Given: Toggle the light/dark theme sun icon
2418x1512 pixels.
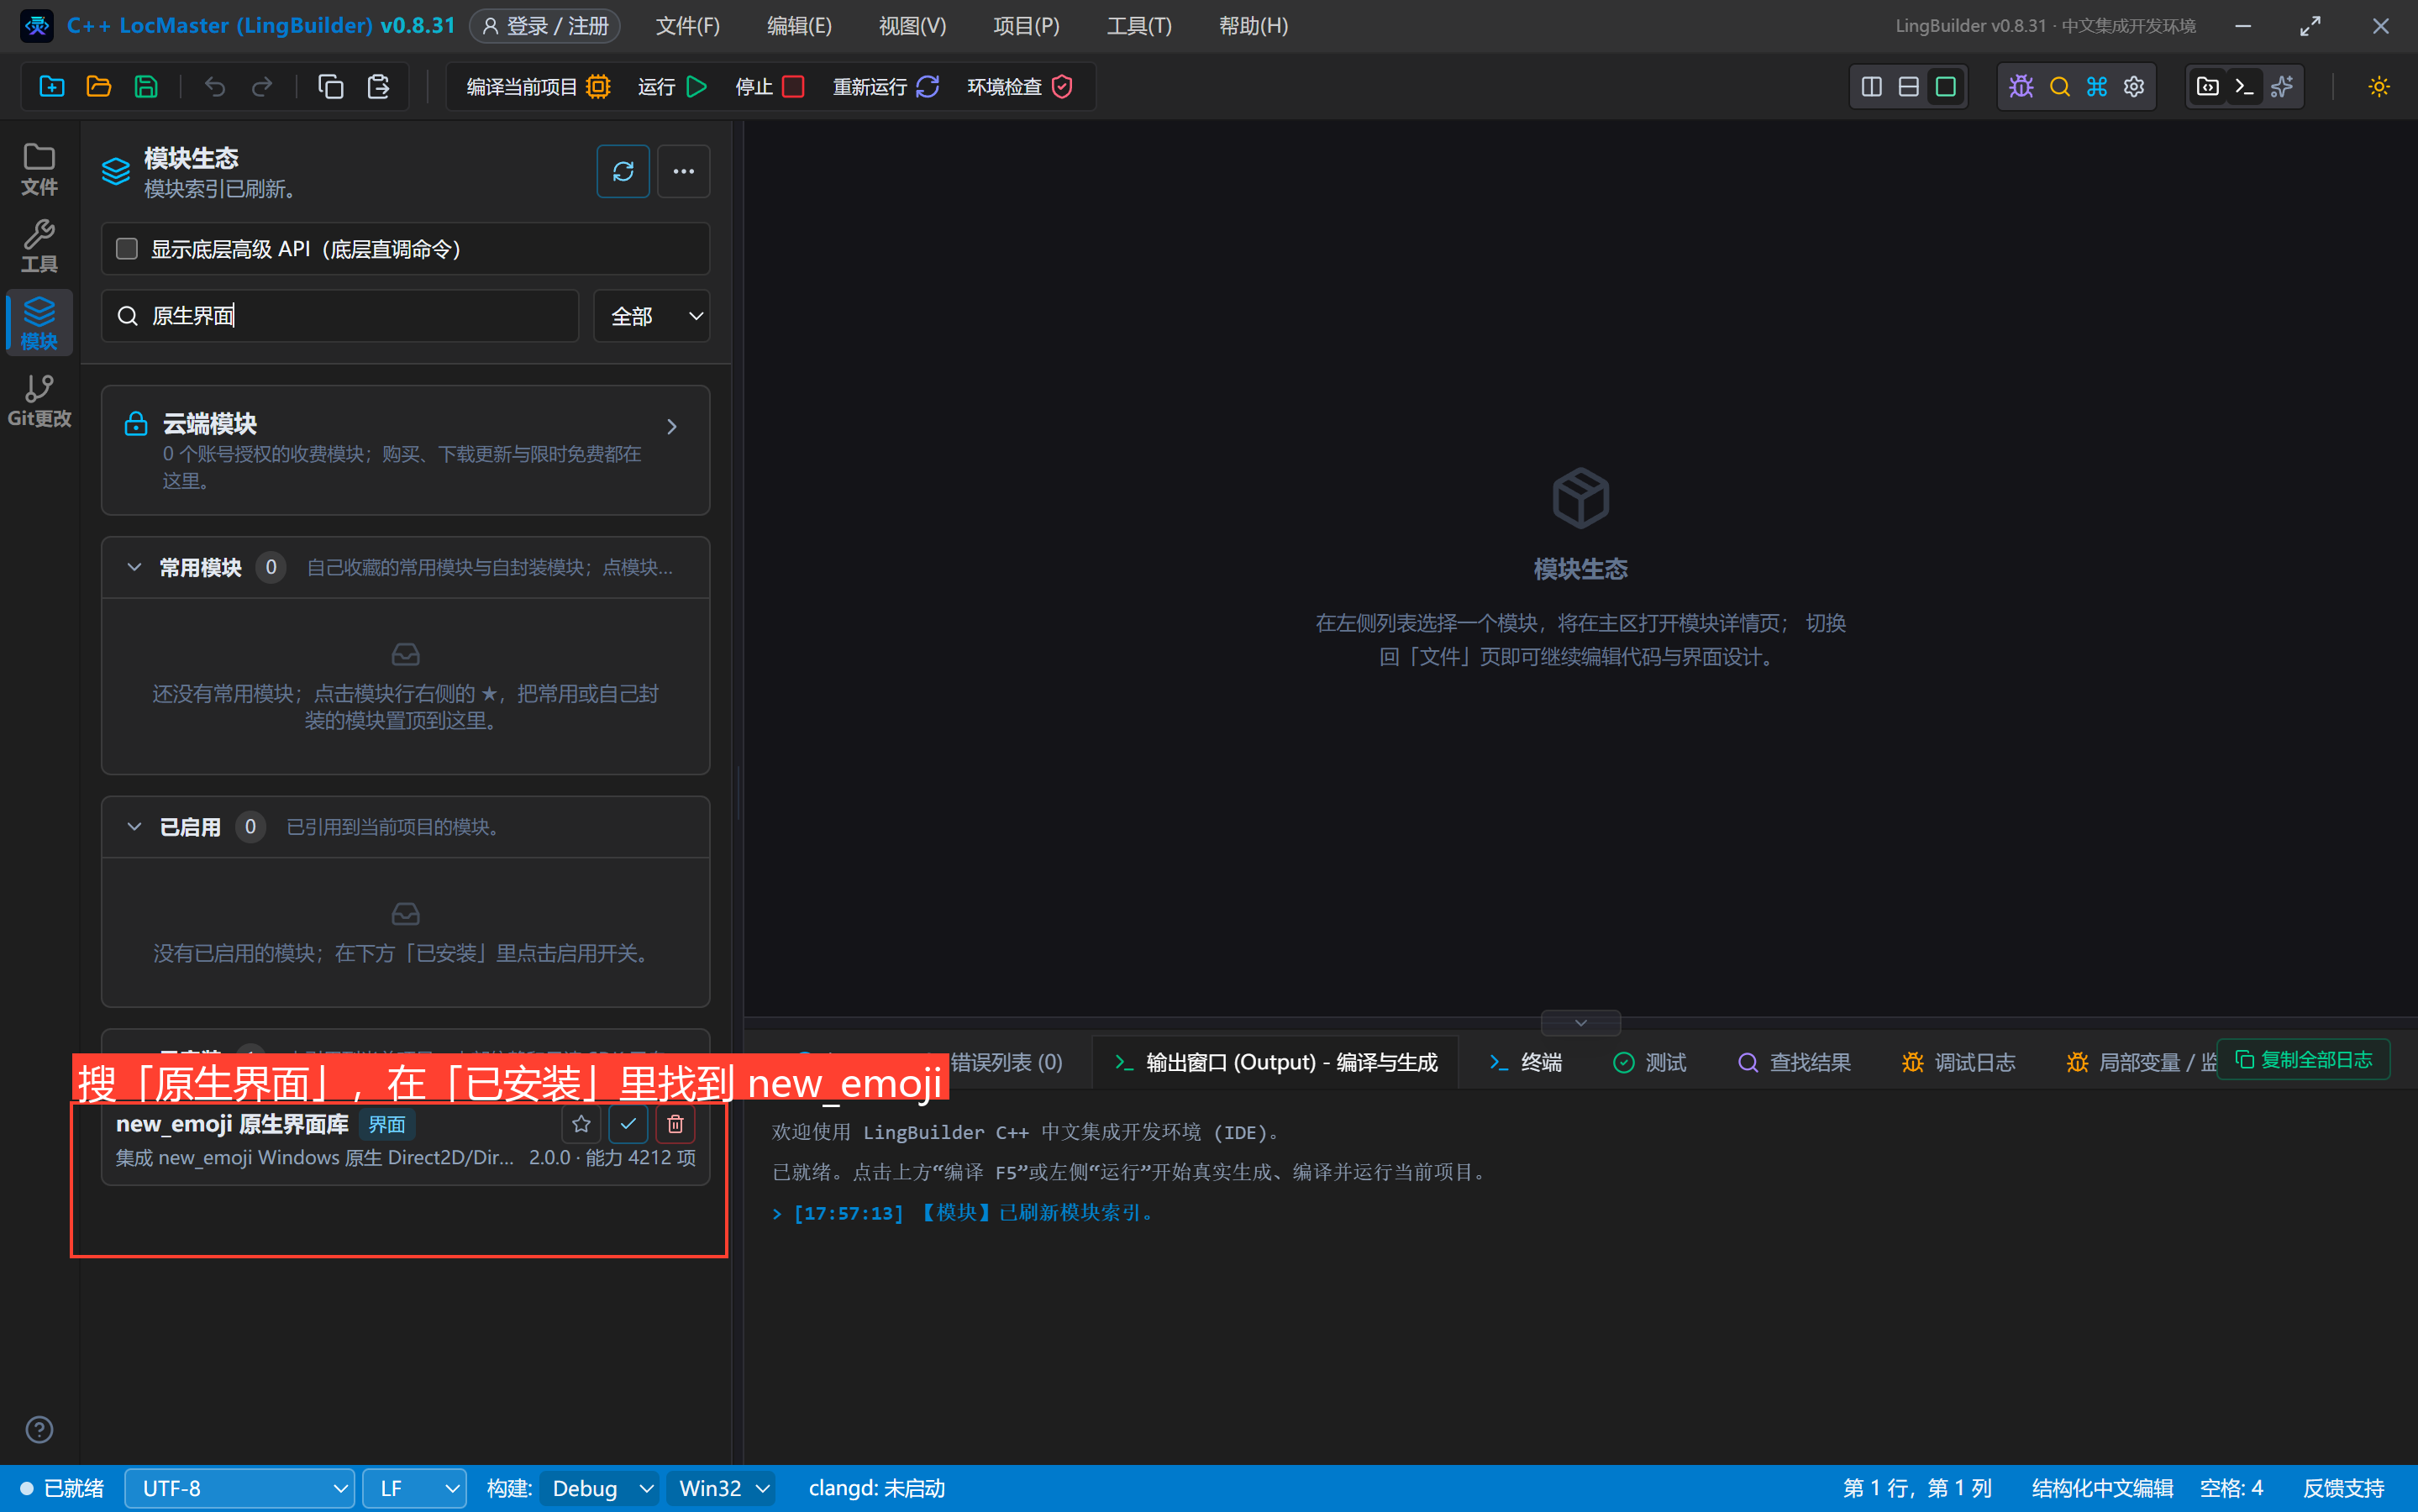Looking at the screenshot, I should click(x=2378, y=87).
